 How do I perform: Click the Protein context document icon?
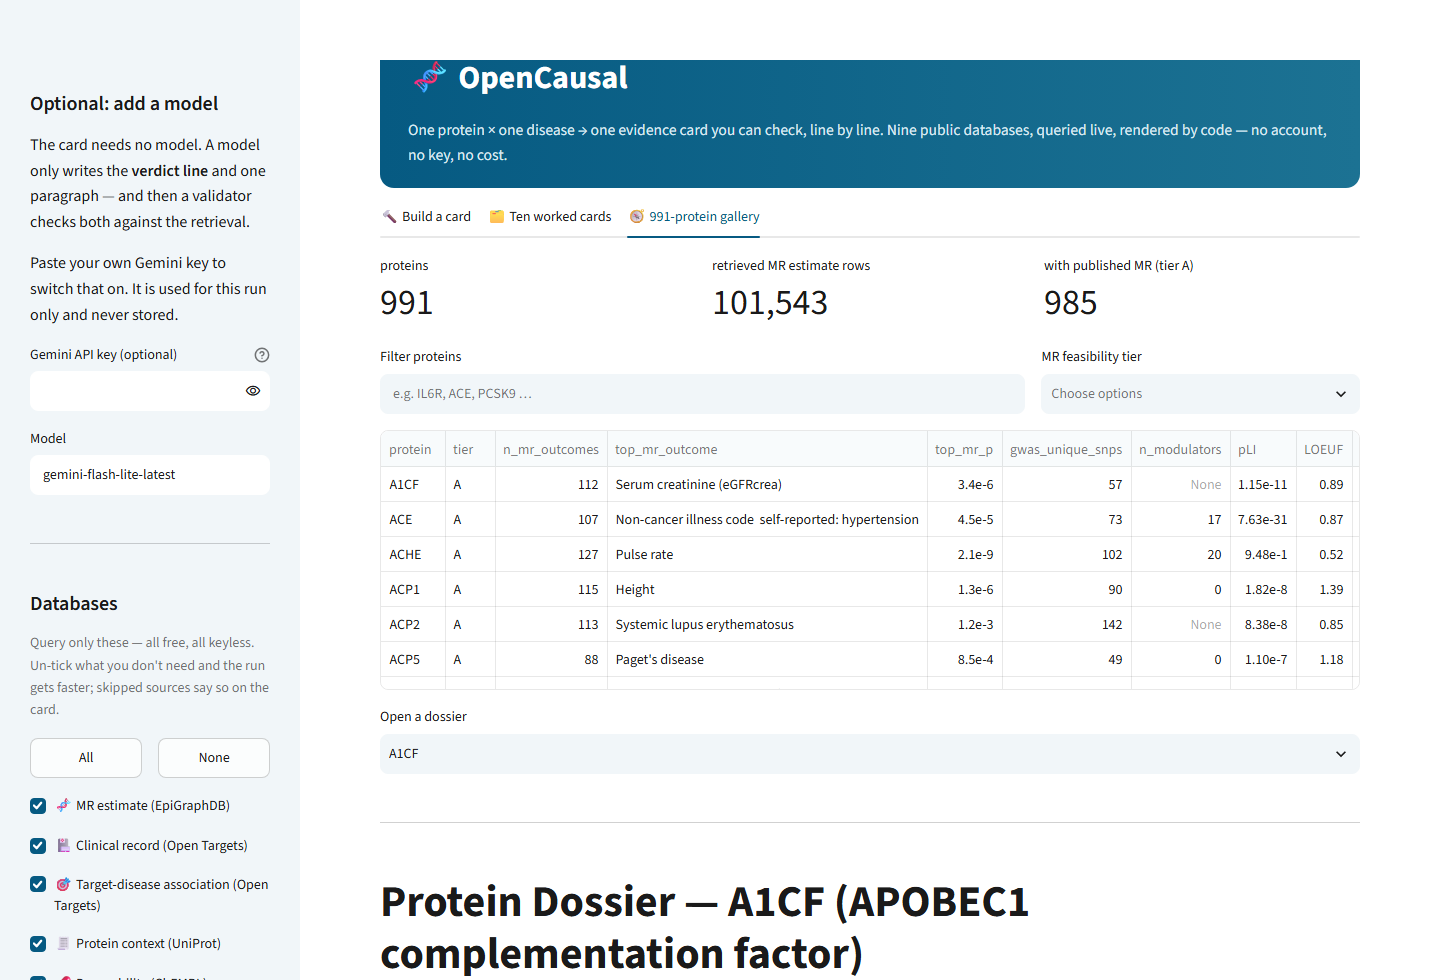pos(63,943)
